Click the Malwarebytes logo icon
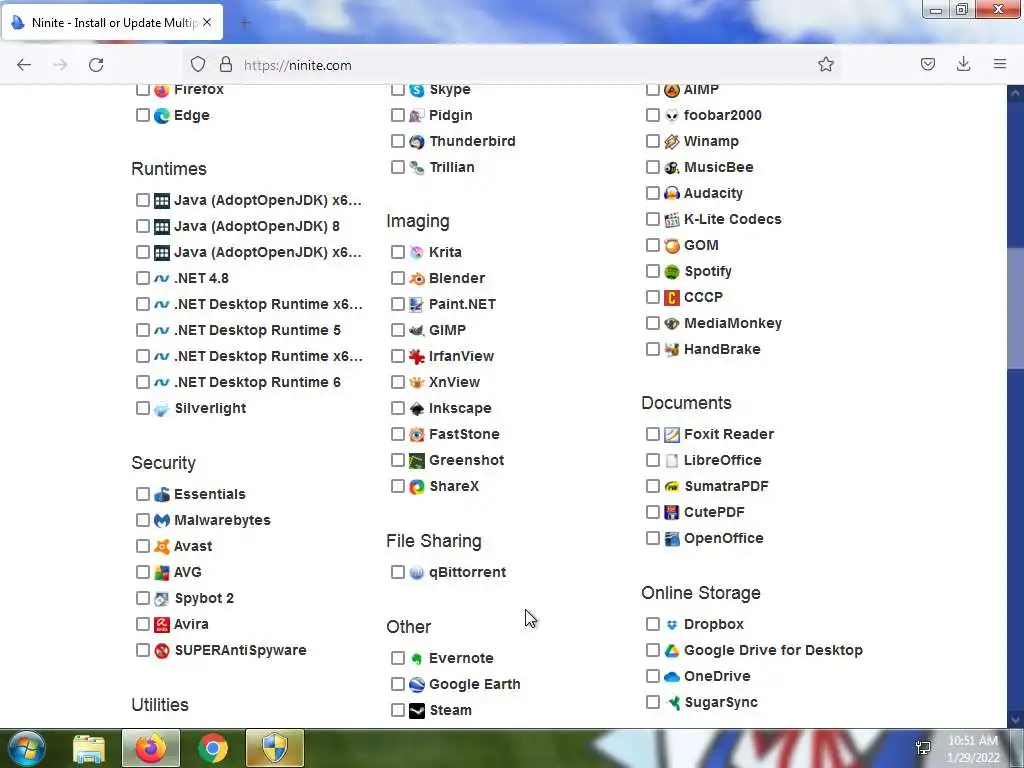Viewport: 1024px width, 768px height. tap(161, 520)
